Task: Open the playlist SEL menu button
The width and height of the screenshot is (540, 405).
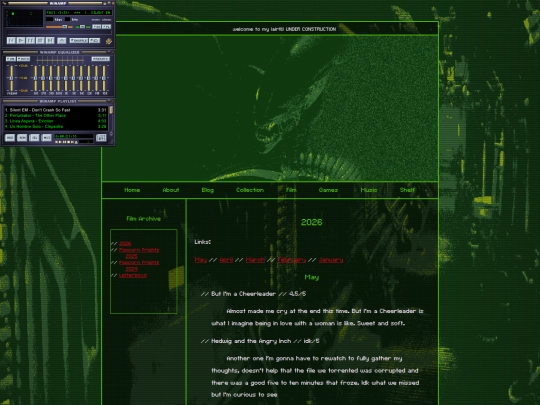Action: pyautogui.click(x=34, y=138)
